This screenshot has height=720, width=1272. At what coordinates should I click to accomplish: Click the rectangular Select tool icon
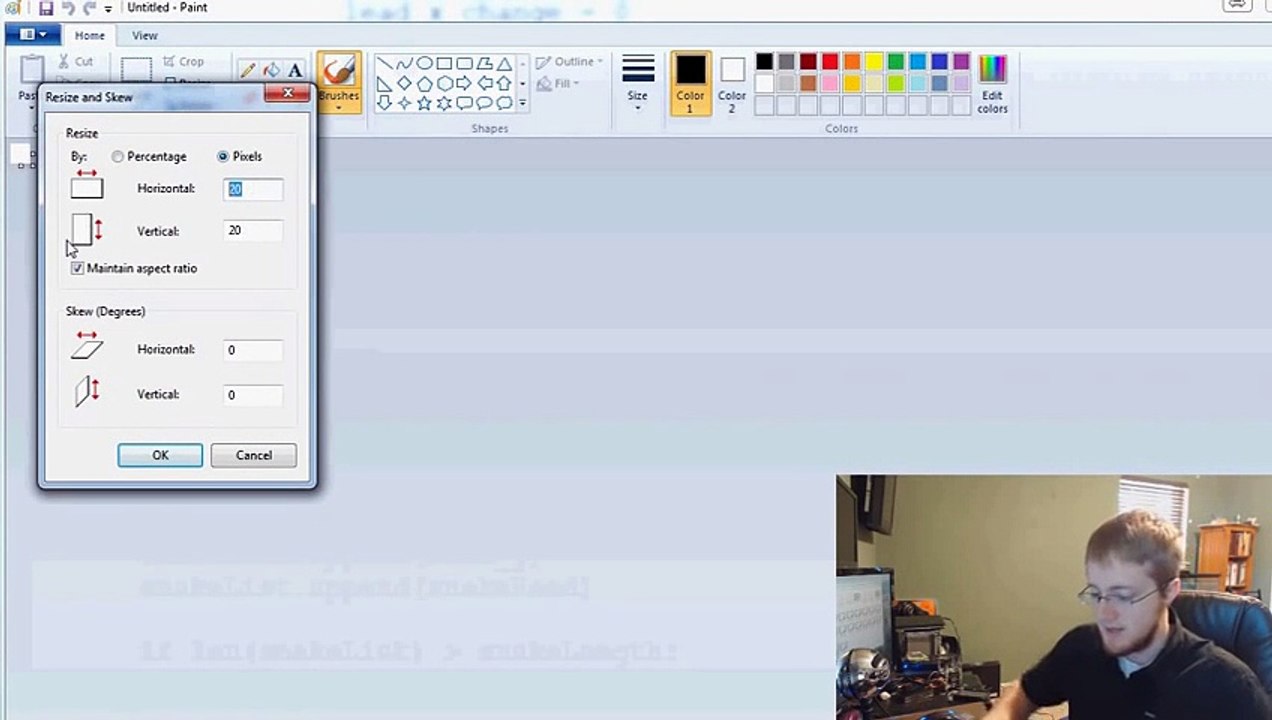click(136, 70)
